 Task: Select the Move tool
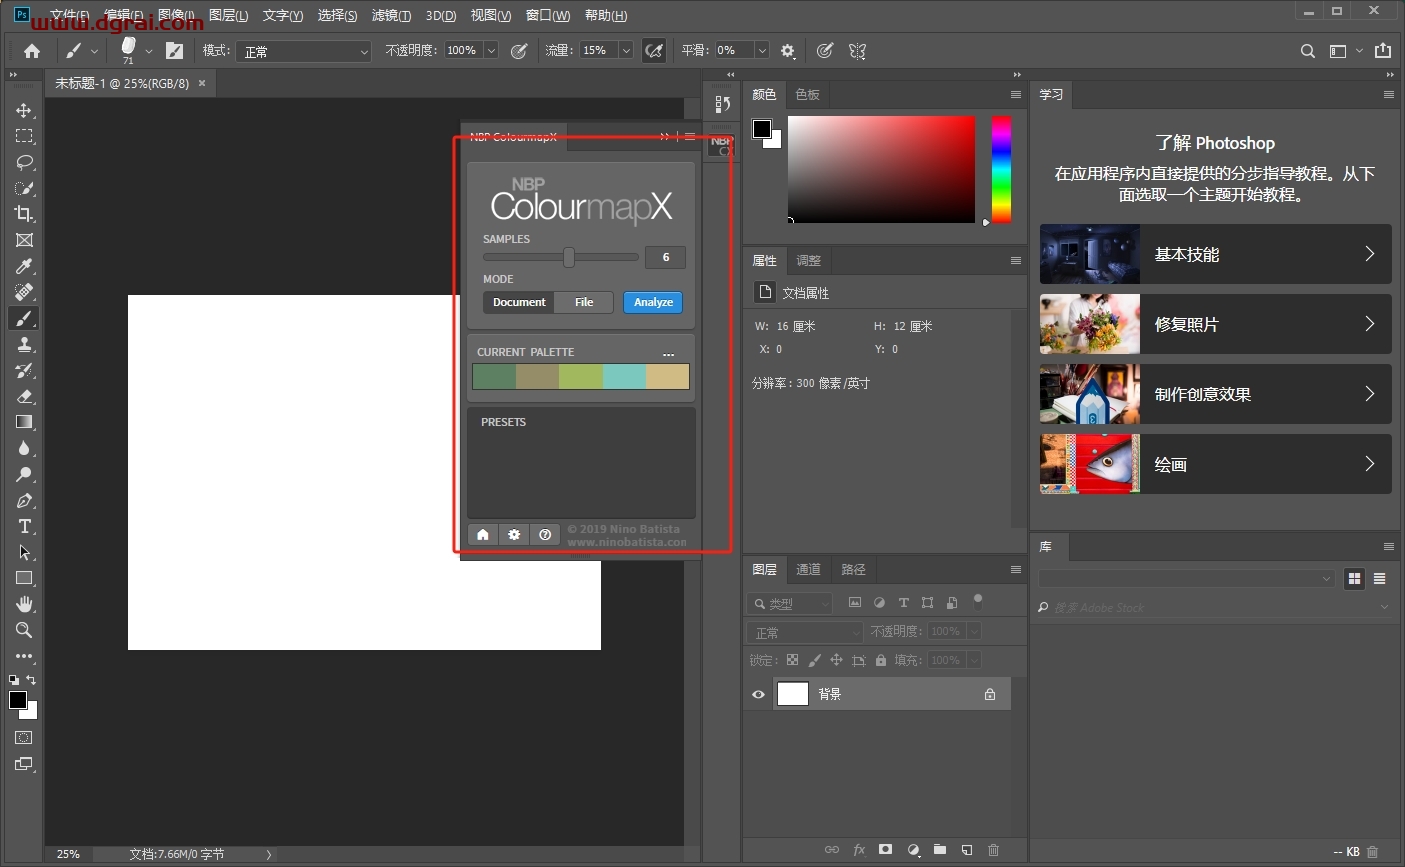click(24, 110)
